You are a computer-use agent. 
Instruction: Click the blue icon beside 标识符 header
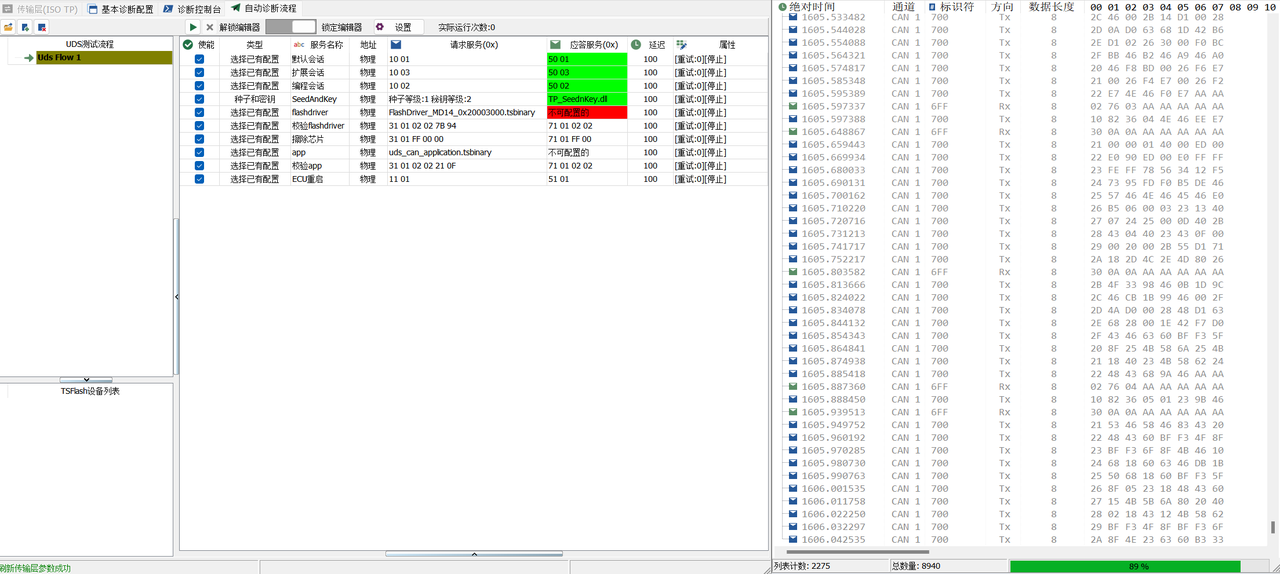[932, 6]
